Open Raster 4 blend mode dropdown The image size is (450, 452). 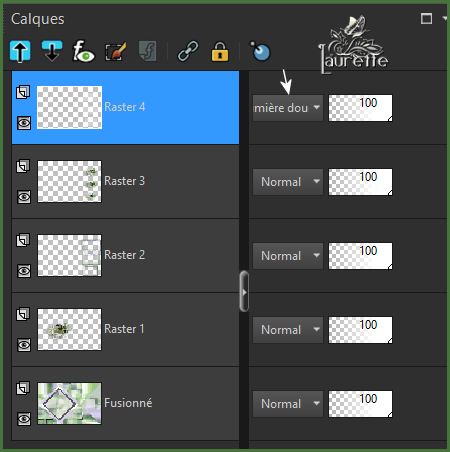point(288,108)
